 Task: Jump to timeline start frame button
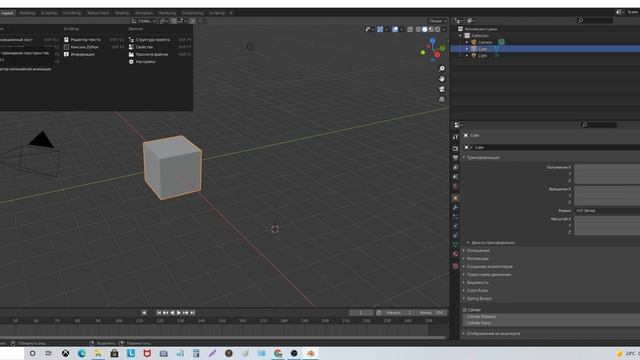(x=159, y=313)
